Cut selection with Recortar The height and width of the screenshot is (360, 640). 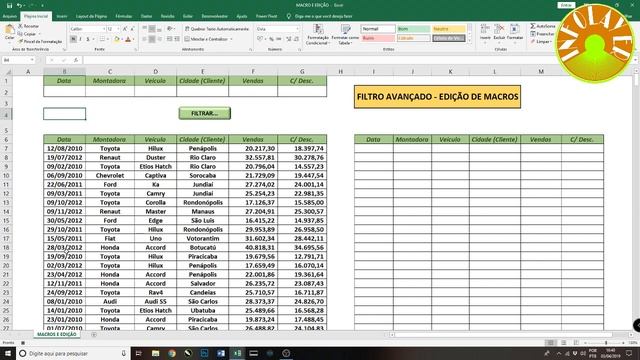point(29,26)
